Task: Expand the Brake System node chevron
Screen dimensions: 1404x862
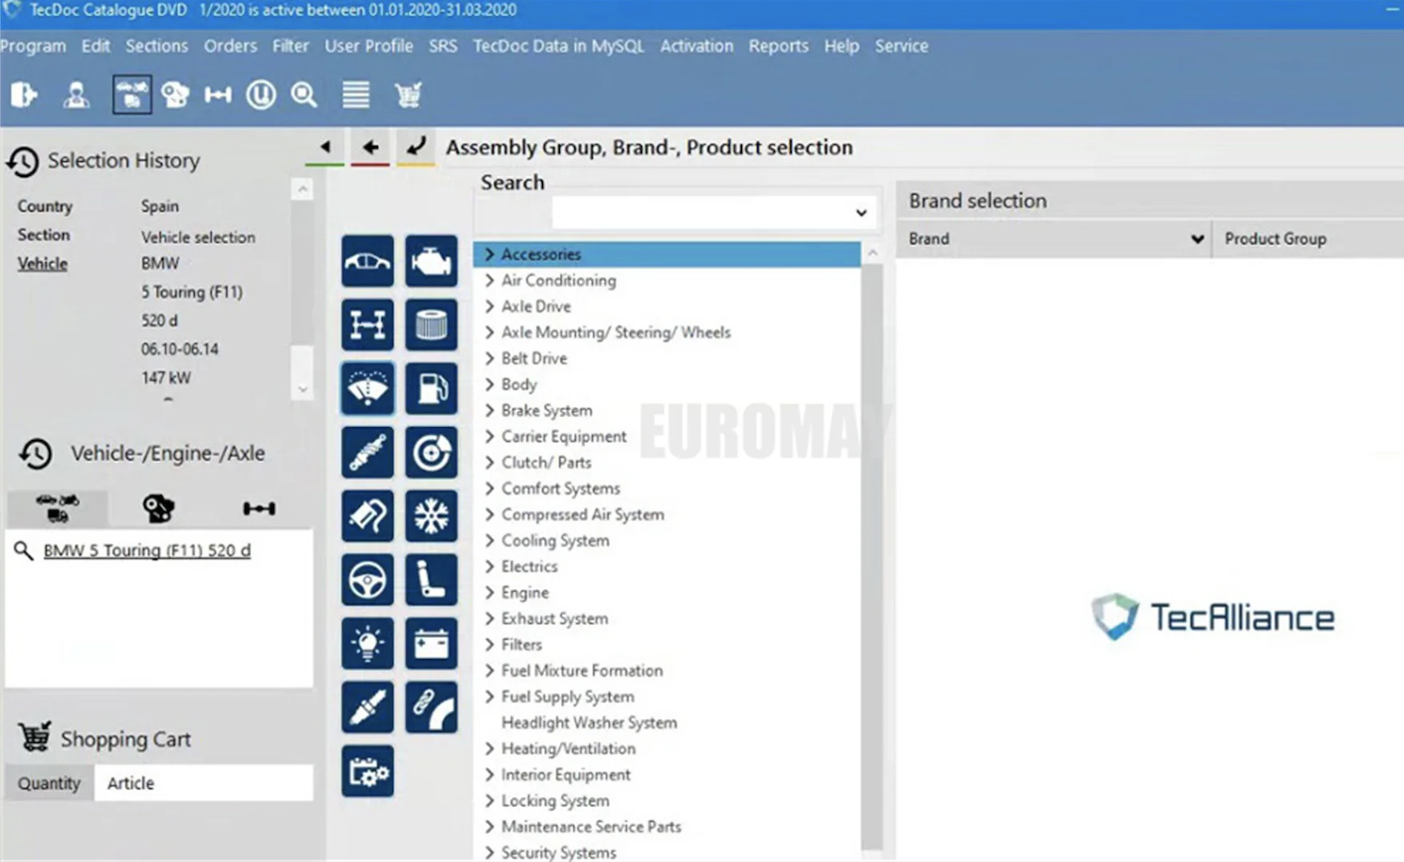Action: click(489, 410)
